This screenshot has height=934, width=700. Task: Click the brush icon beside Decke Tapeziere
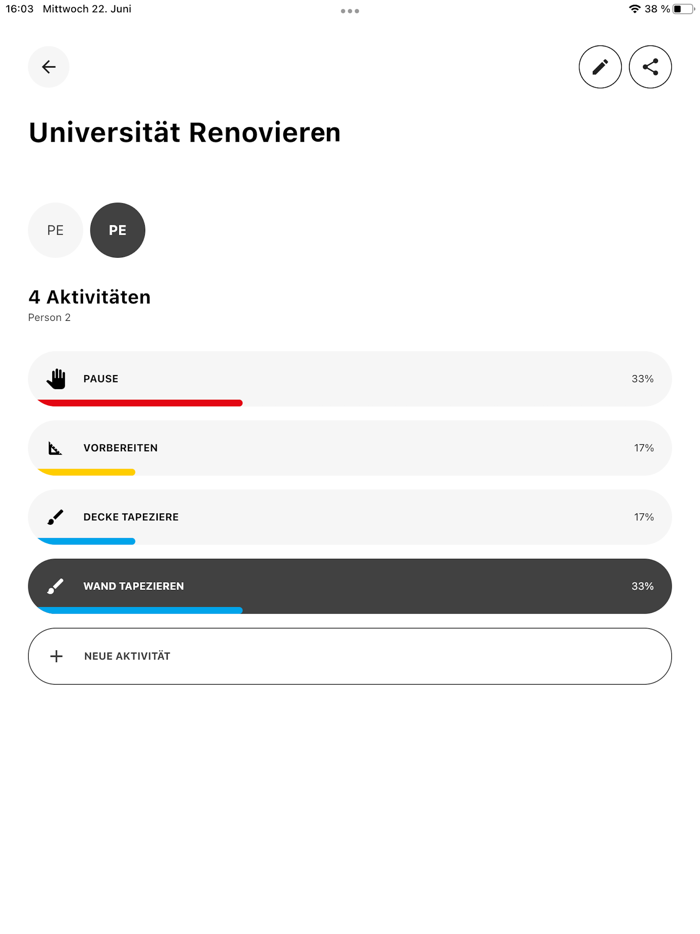coord(56,517)
